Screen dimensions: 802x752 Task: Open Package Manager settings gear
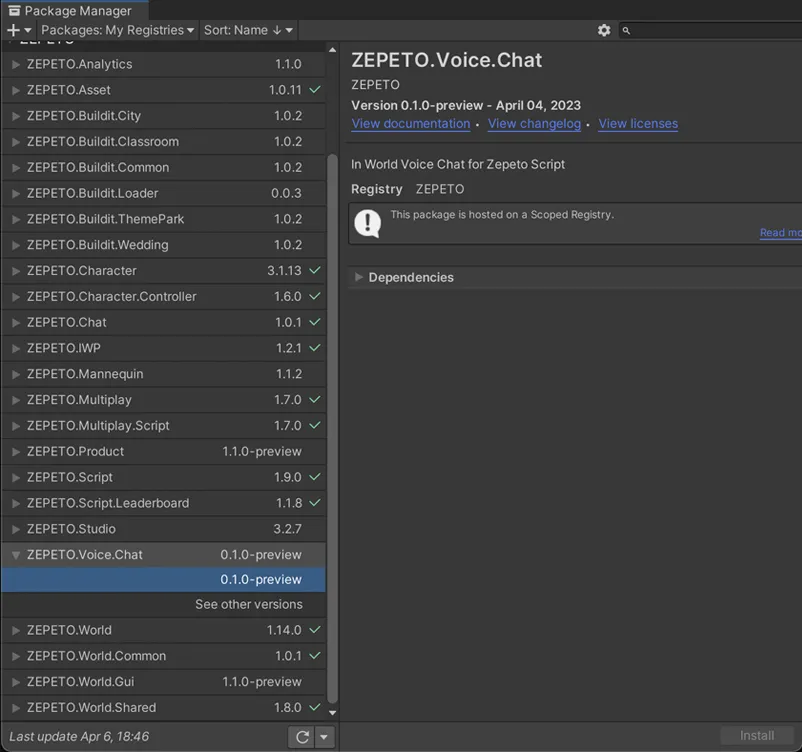tap(604, 30)
